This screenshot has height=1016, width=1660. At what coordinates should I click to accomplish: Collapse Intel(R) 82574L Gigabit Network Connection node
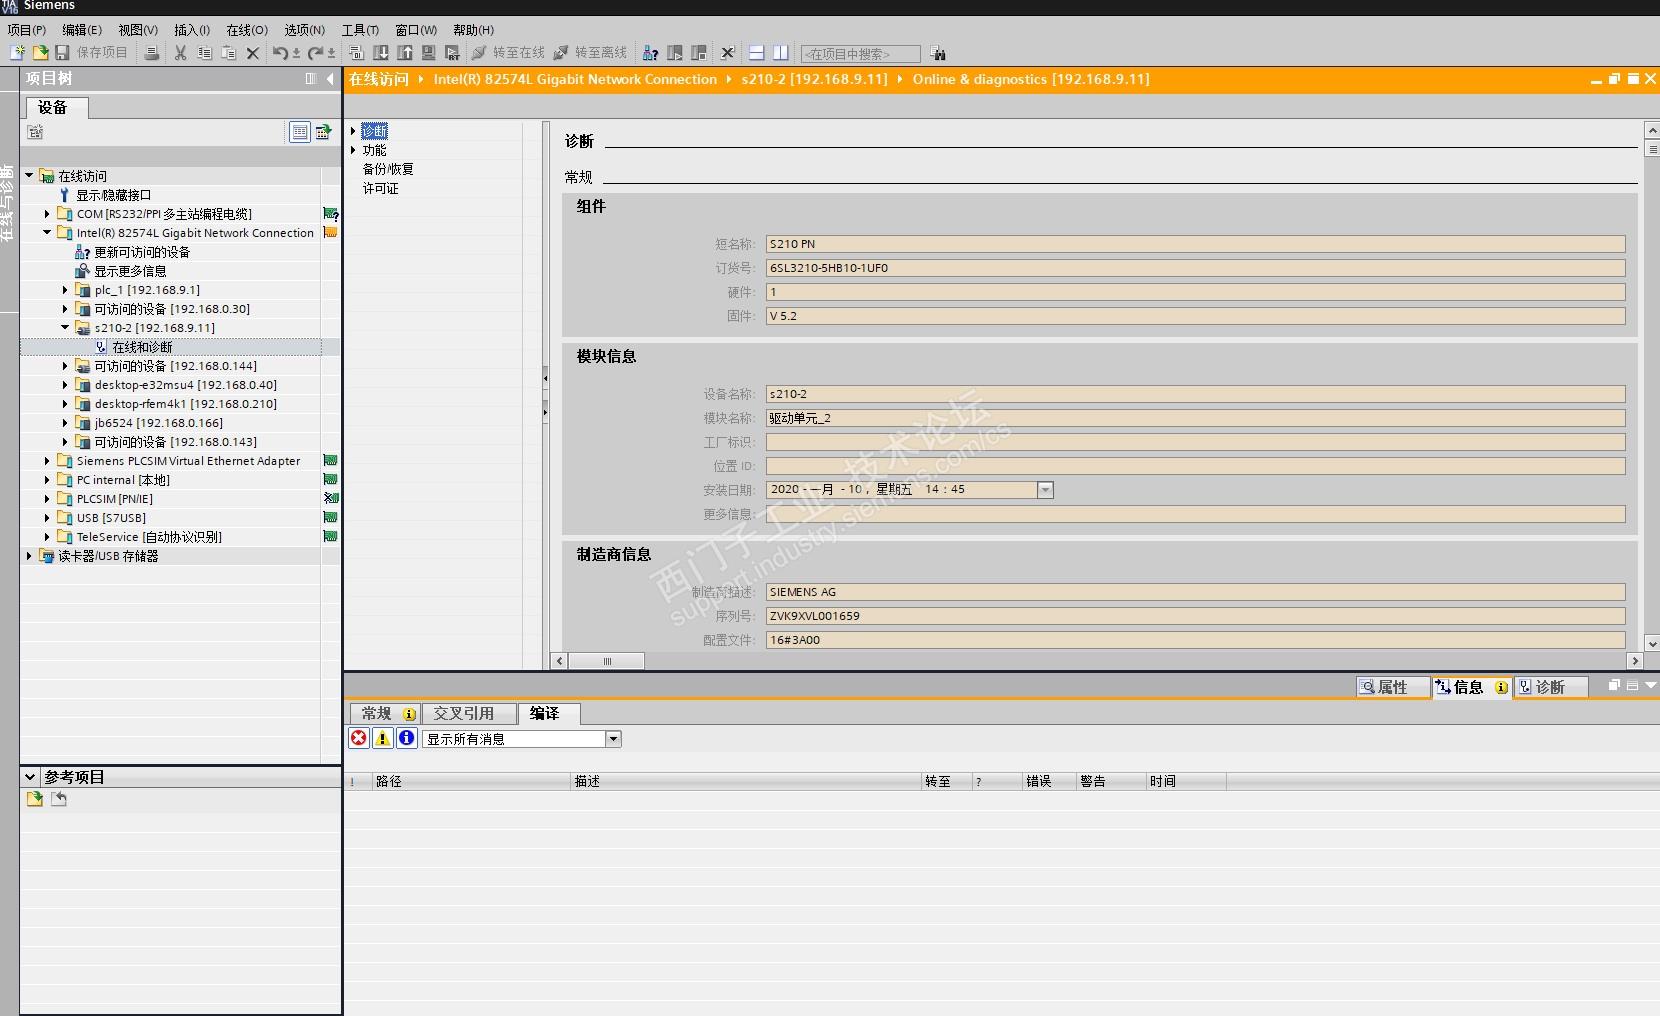click(47, 233)
